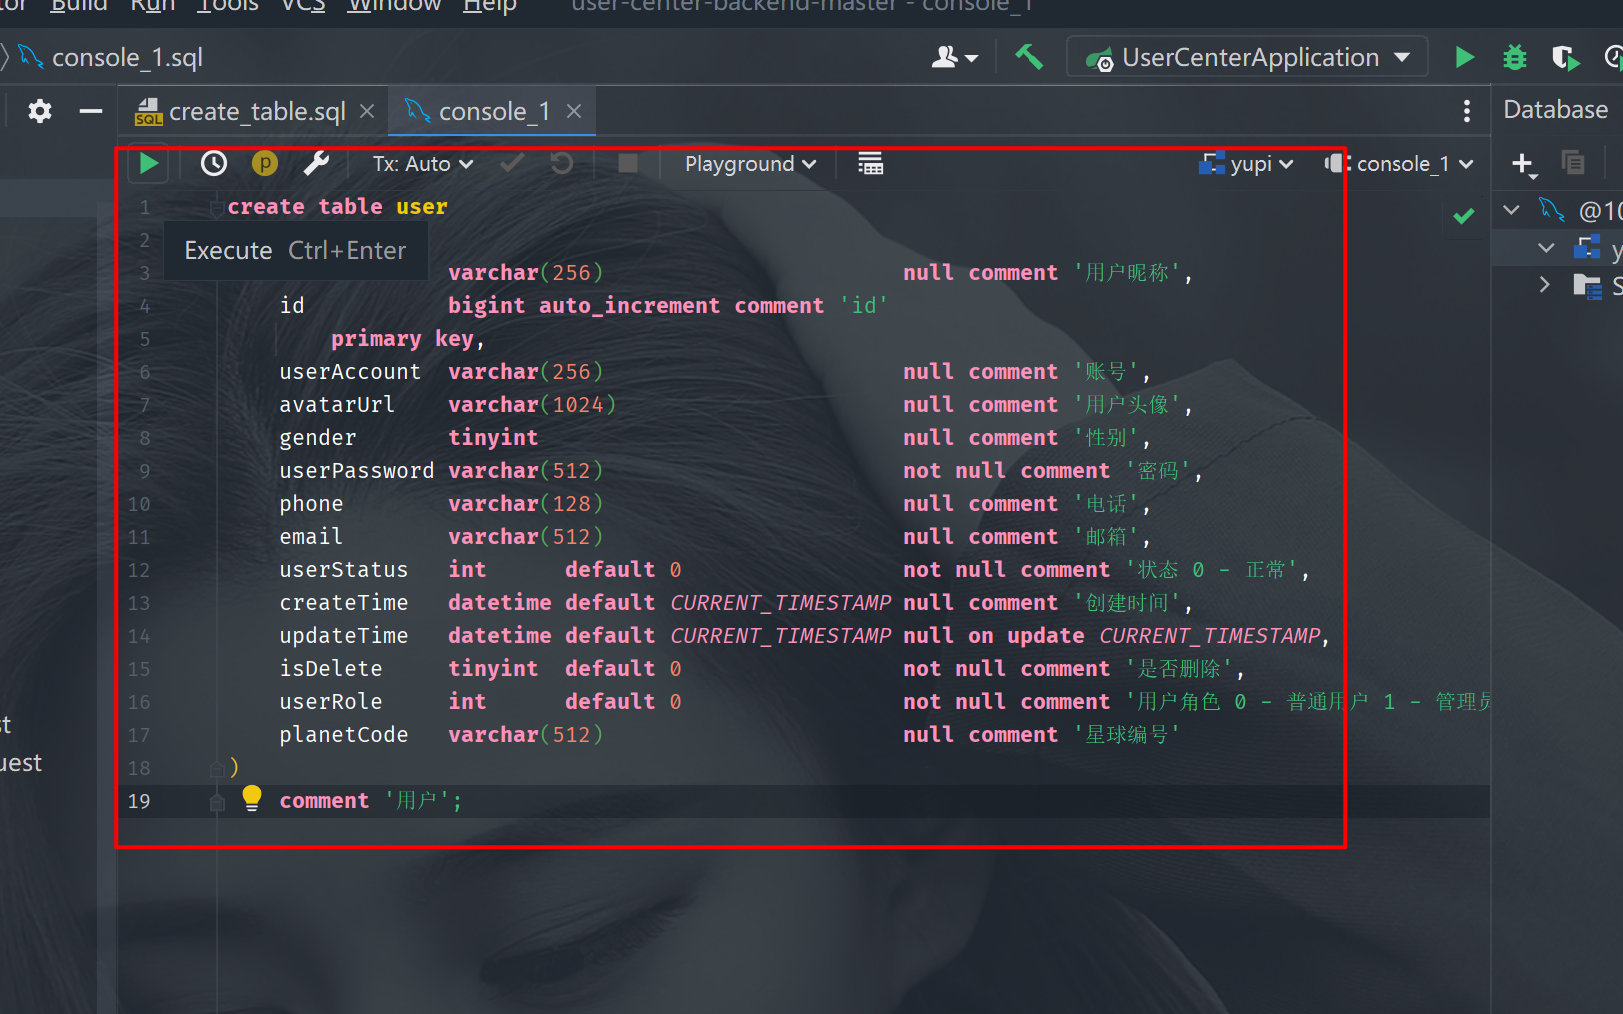The width and height of the screenshot is (1623, 1014).
Task: Click the plus icon in Database panel
Action: [1522, 163]
